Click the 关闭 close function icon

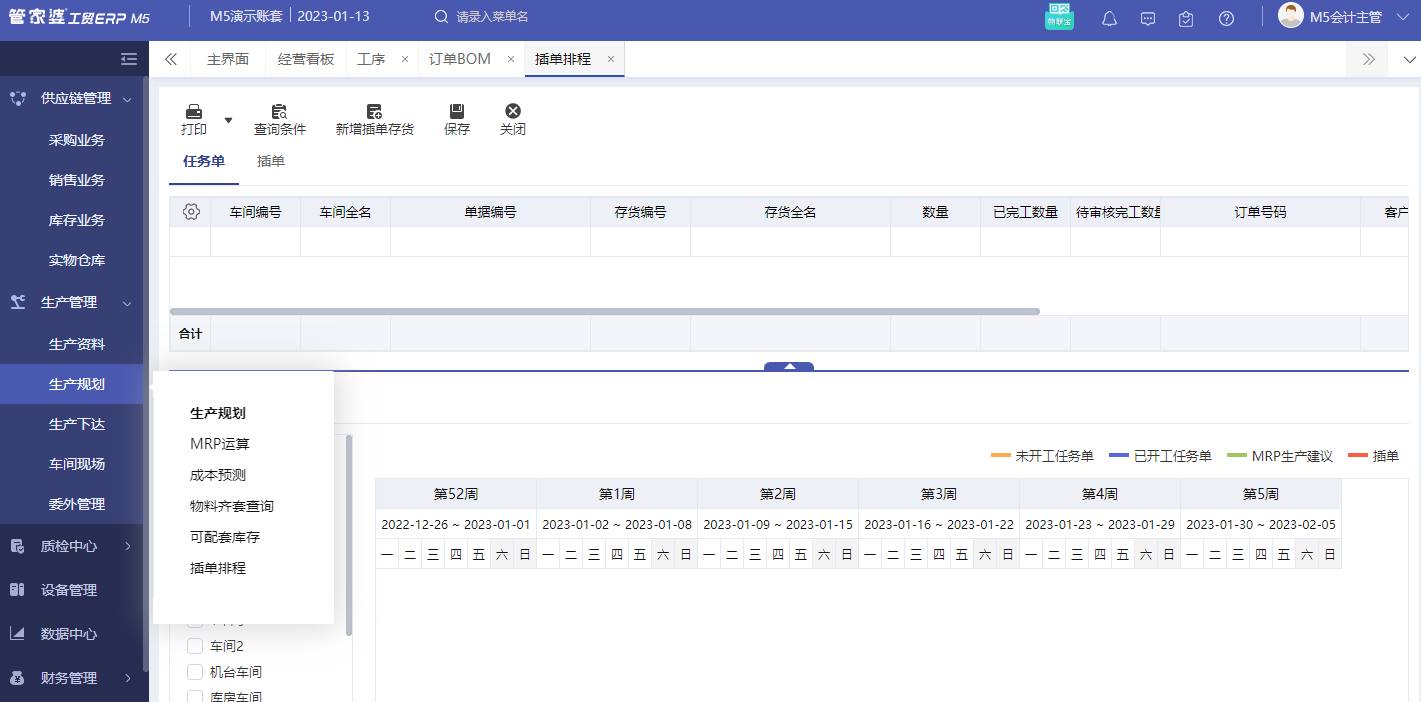512,118
